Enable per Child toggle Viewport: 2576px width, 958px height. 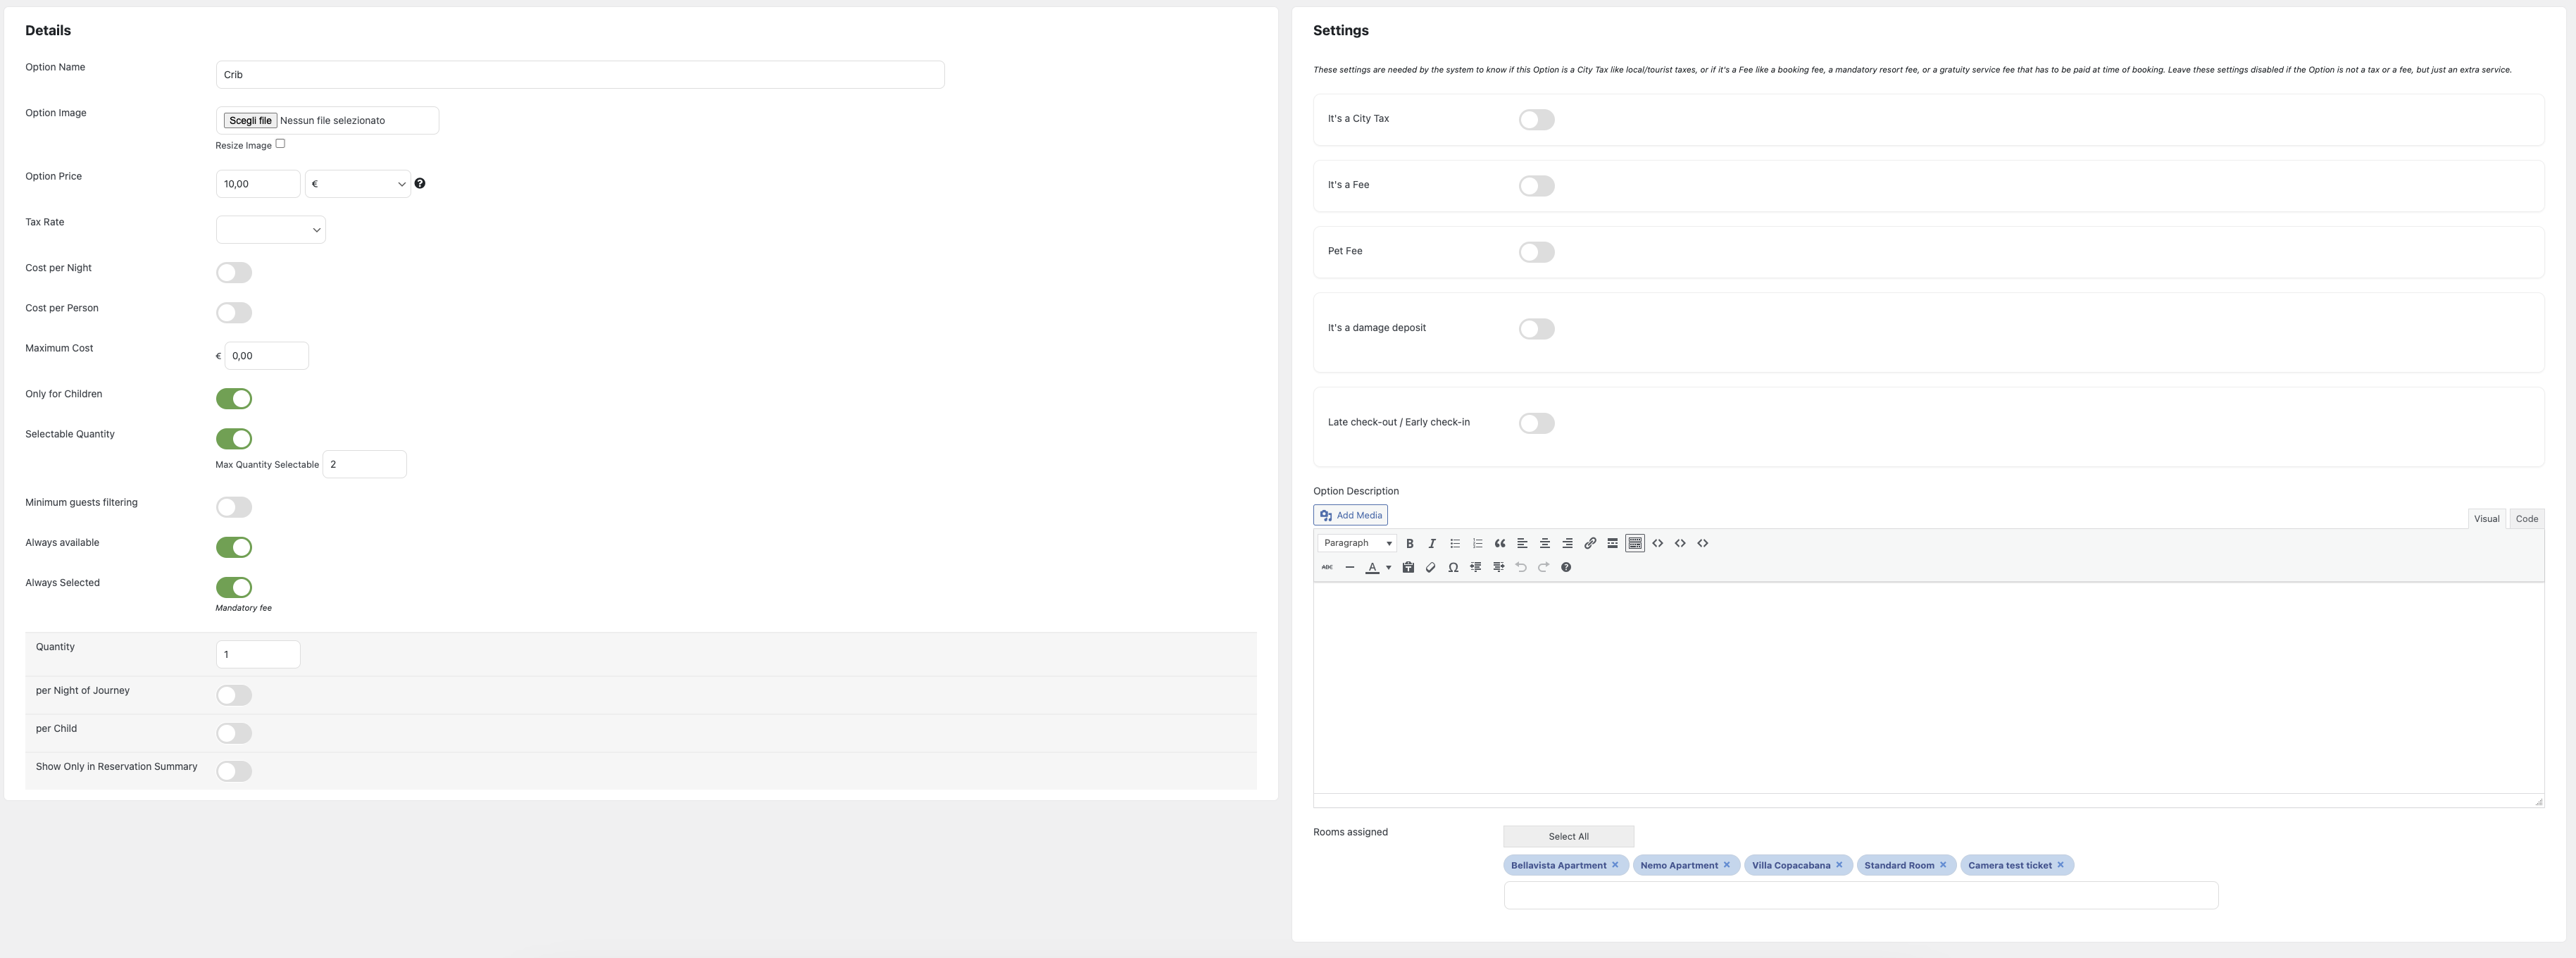234,733
